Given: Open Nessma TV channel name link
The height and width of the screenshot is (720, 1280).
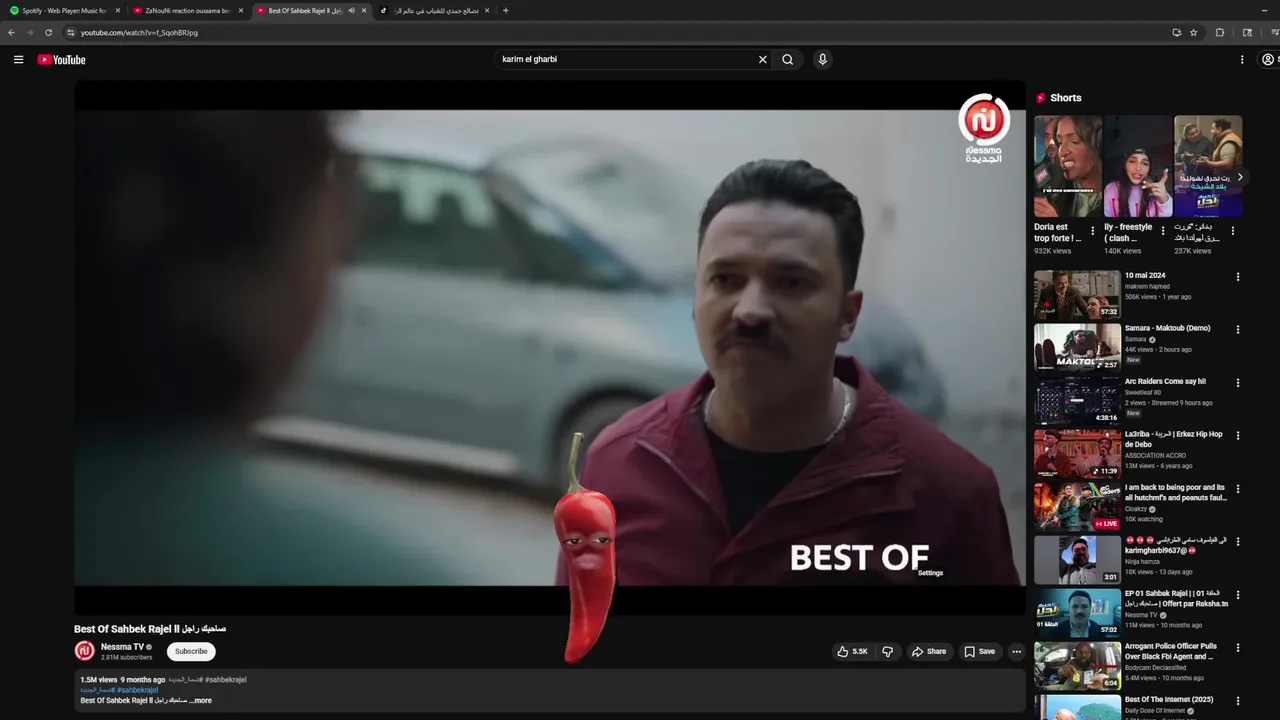Looking at the screenshot, I should (x=122, y=647).
